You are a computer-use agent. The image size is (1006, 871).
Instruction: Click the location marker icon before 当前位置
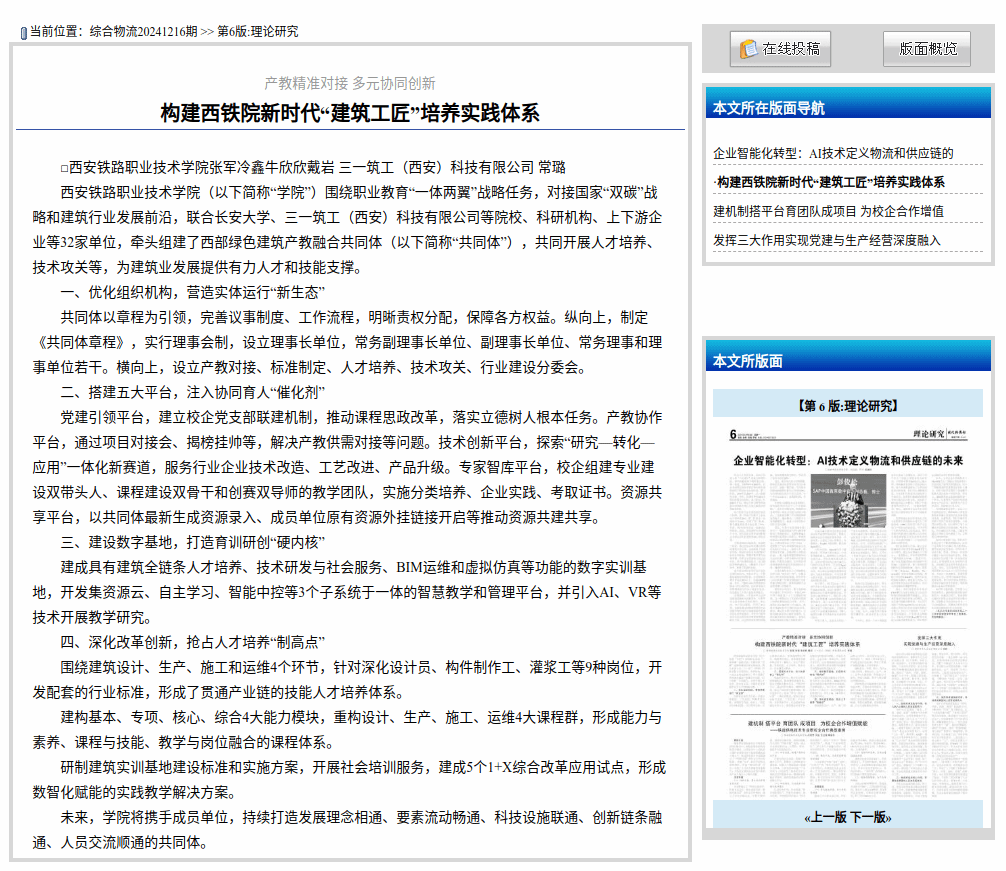click(24, 33)
